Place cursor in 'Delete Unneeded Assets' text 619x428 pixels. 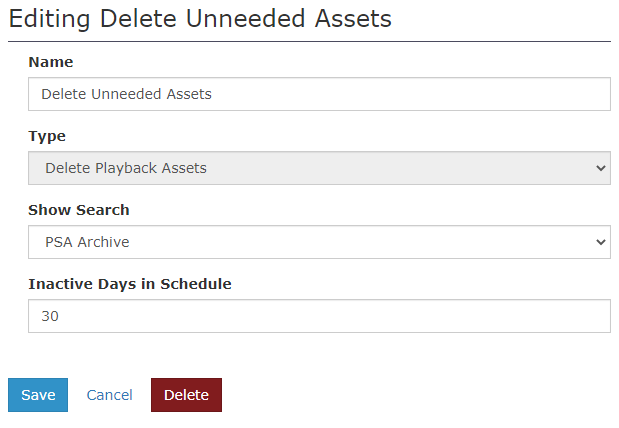126,94
